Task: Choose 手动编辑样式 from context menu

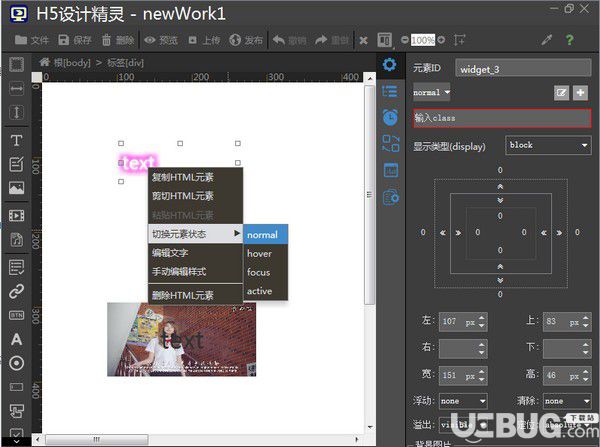Action: point(195,272)
